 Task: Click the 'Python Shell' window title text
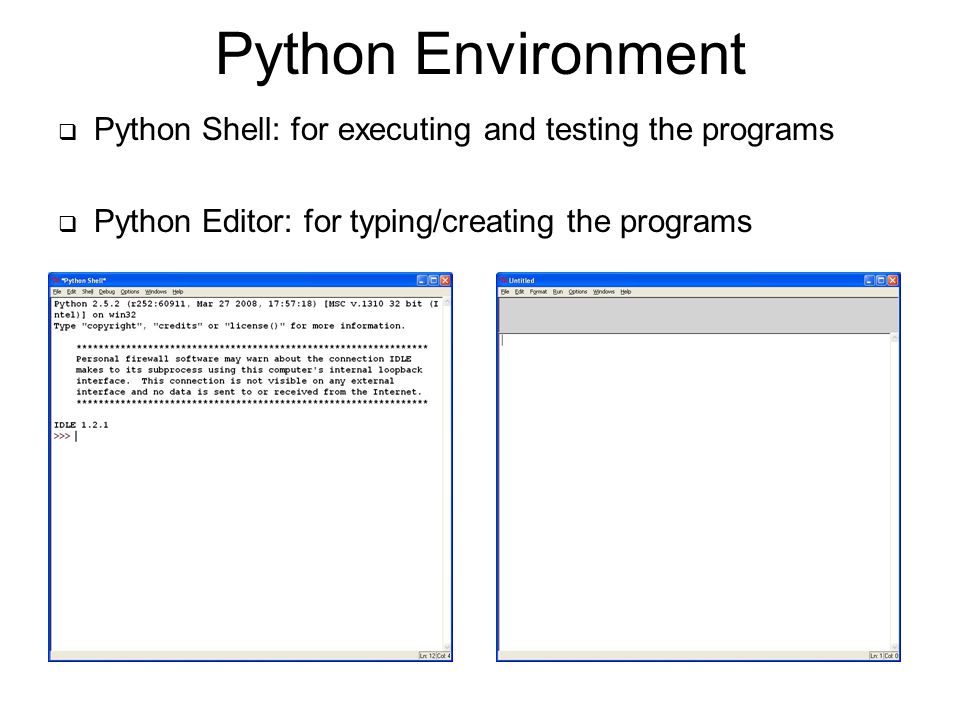click(84, 280)
